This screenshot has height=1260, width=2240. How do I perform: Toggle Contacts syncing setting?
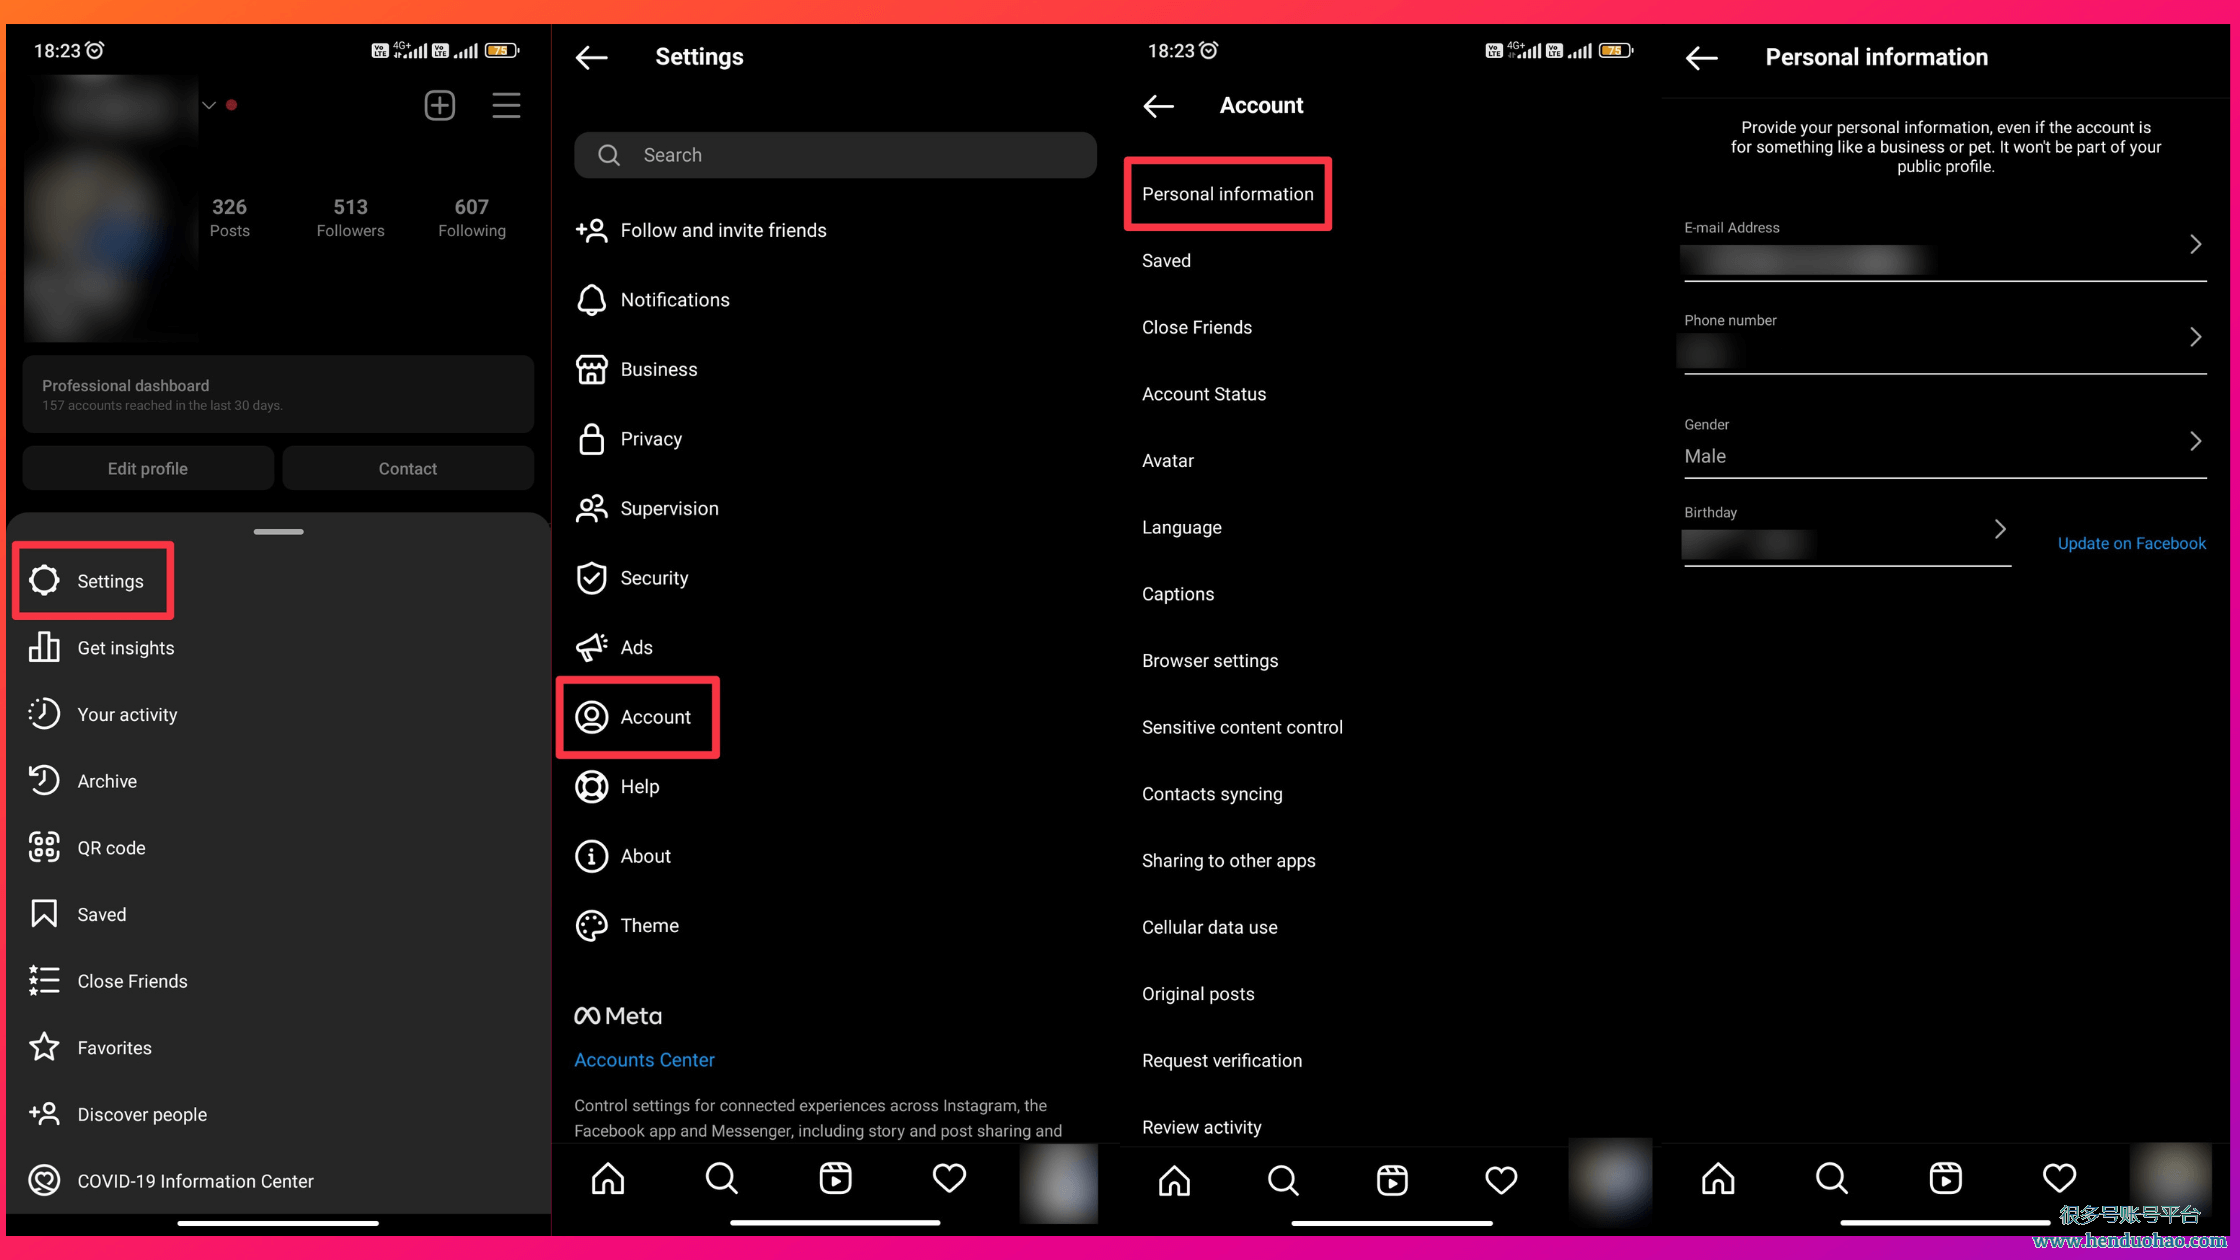[1211, 794]
